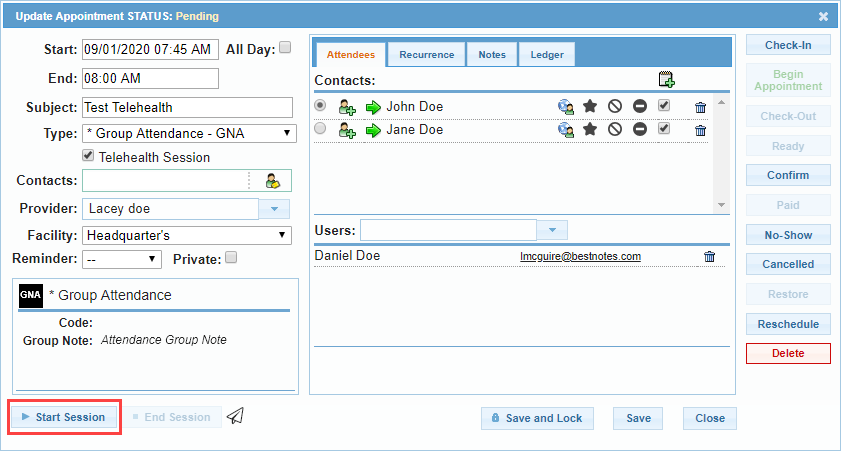Viewport: 841px width, 451px height.
Task: Click GNA appointment type badge
Action: click(x=31, y=295)
